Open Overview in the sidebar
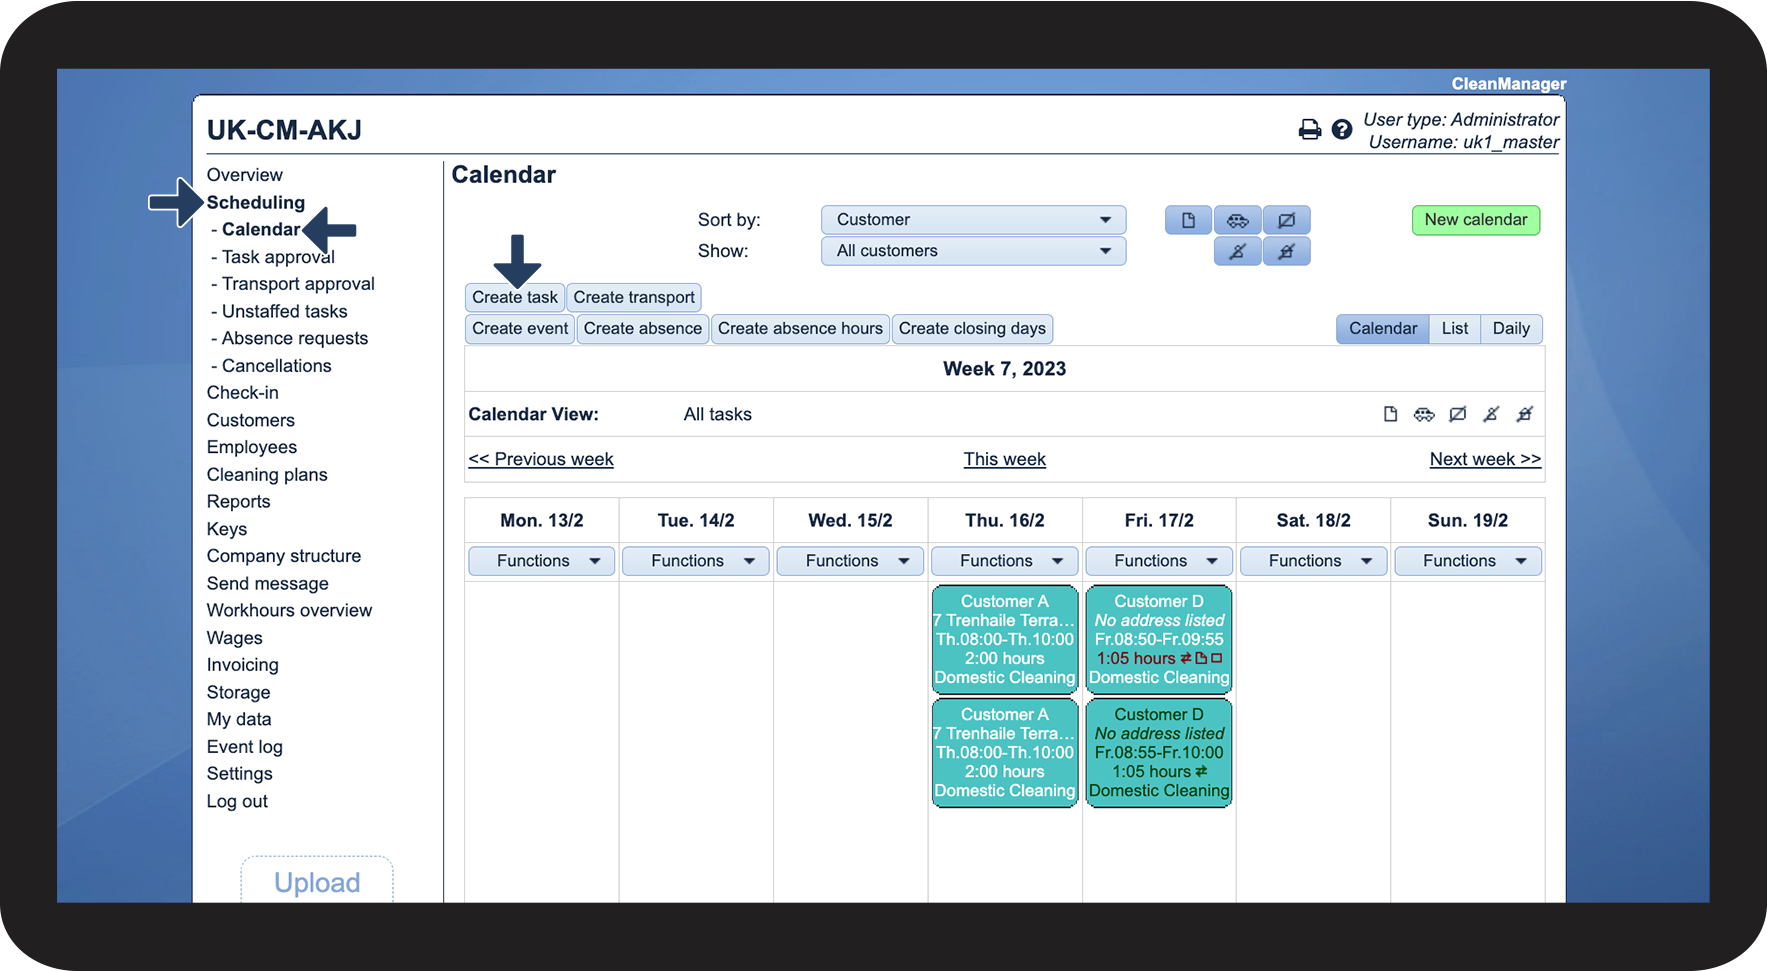 pyautogui.click(x=245, y=175)
